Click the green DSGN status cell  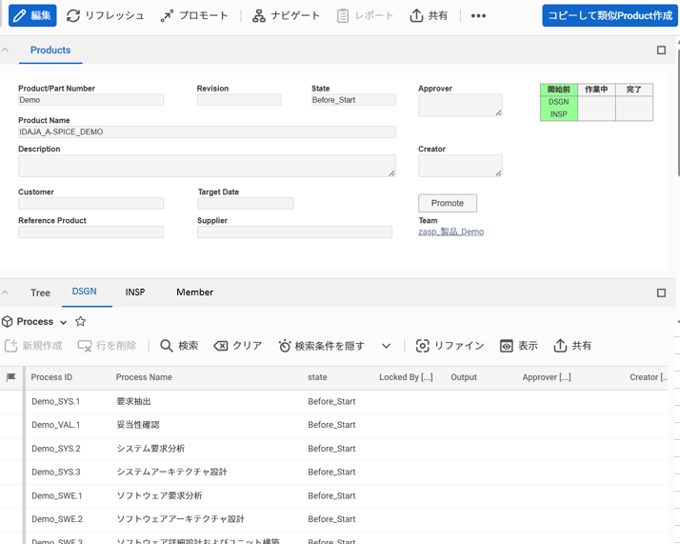pyautogui.click(x=559, y=102)
